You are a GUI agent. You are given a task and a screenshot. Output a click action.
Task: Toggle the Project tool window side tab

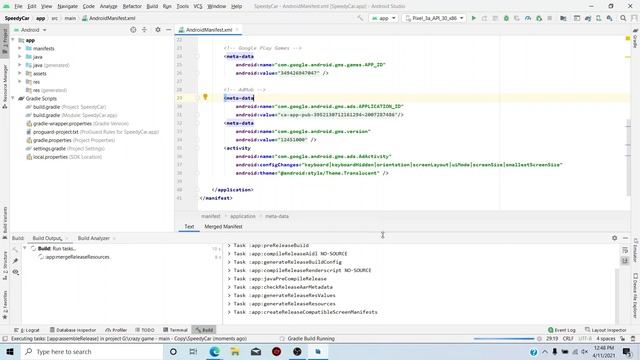[4, 41]
